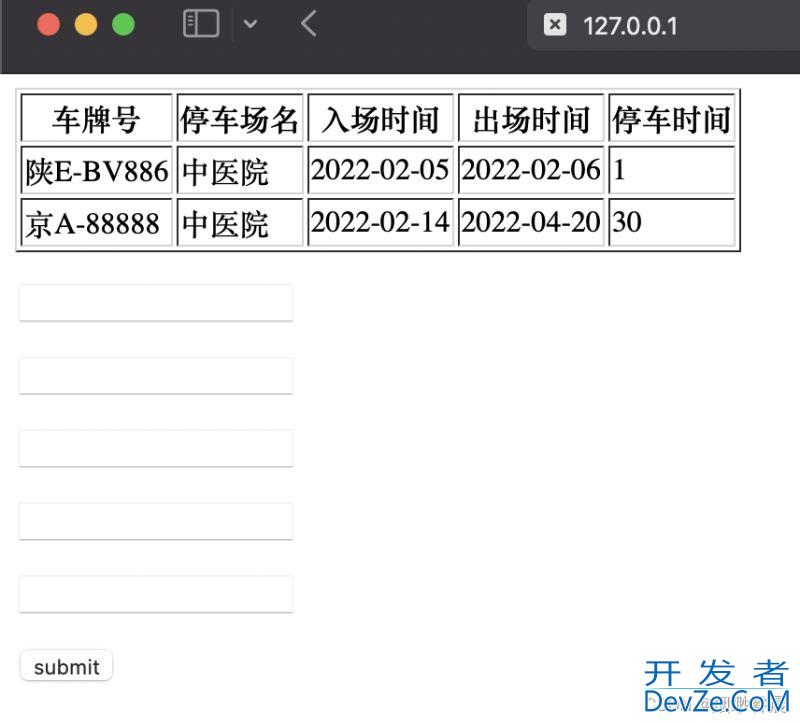Click the 车牌号 column header

pyautogui.click(x=96, y=118)
